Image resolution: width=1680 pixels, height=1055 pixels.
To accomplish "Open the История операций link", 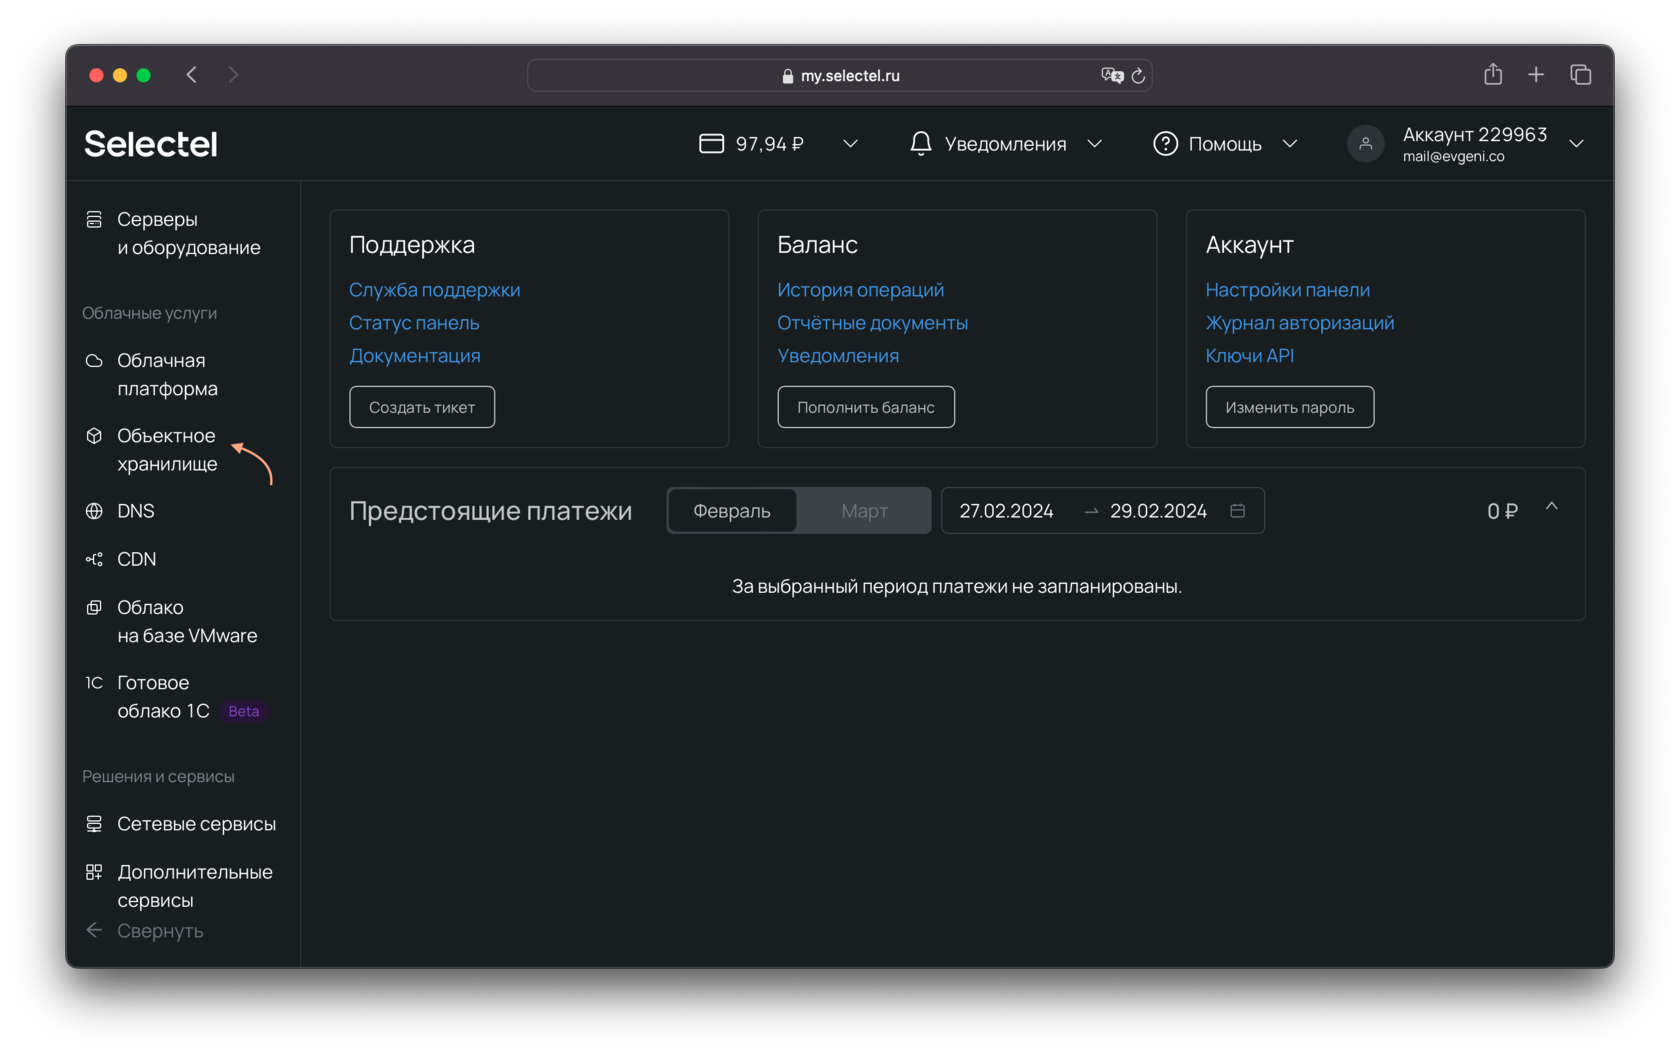I will coord(860,290).
